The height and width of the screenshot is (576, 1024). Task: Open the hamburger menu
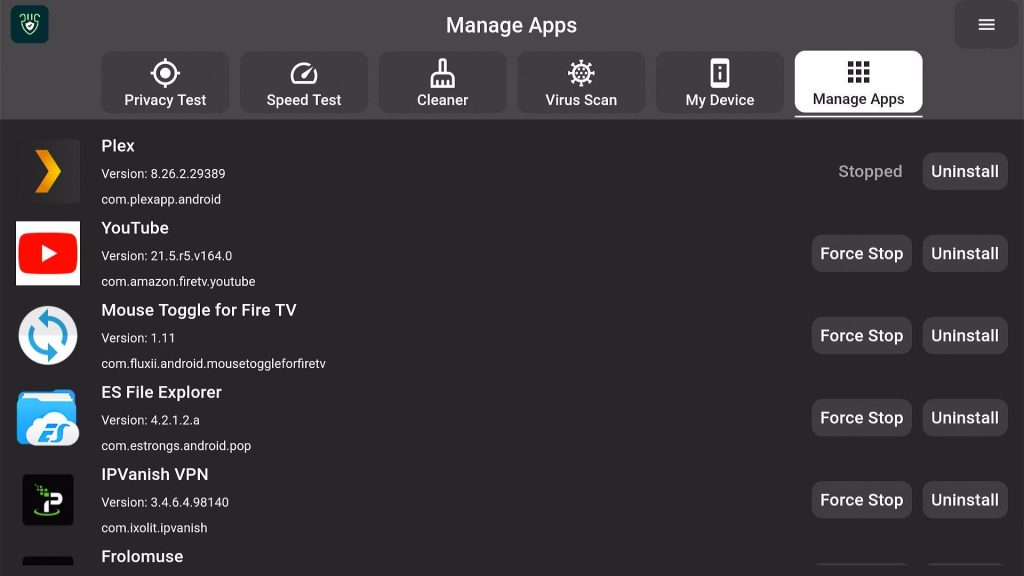tap(986, 25)
